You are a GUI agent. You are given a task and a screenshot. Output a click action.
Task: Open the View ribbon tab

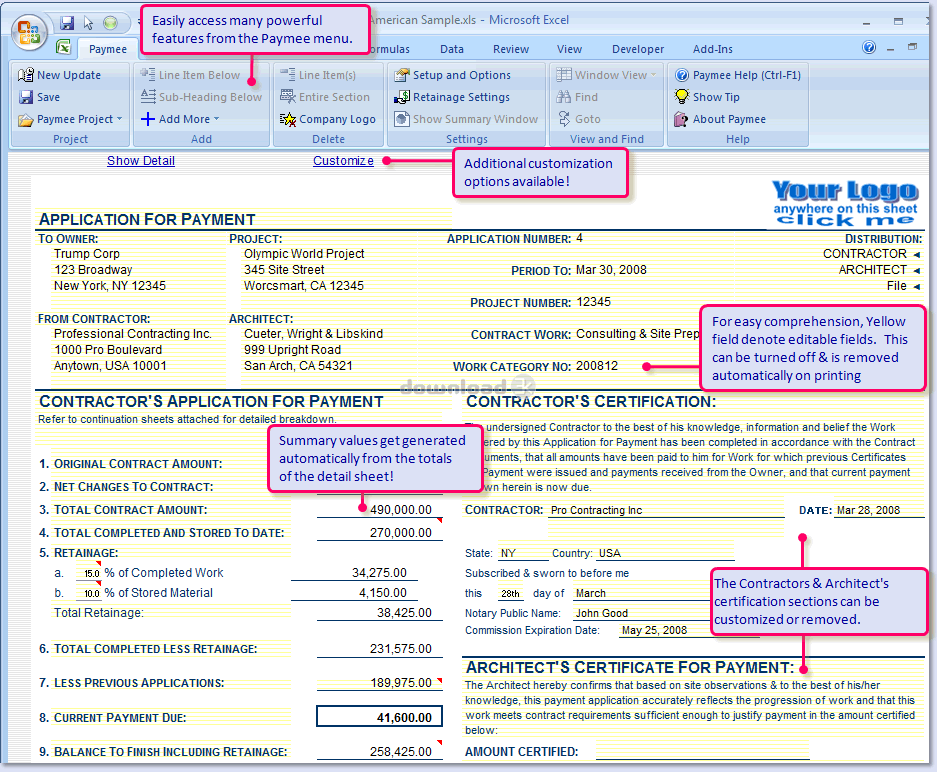(569, 49)
